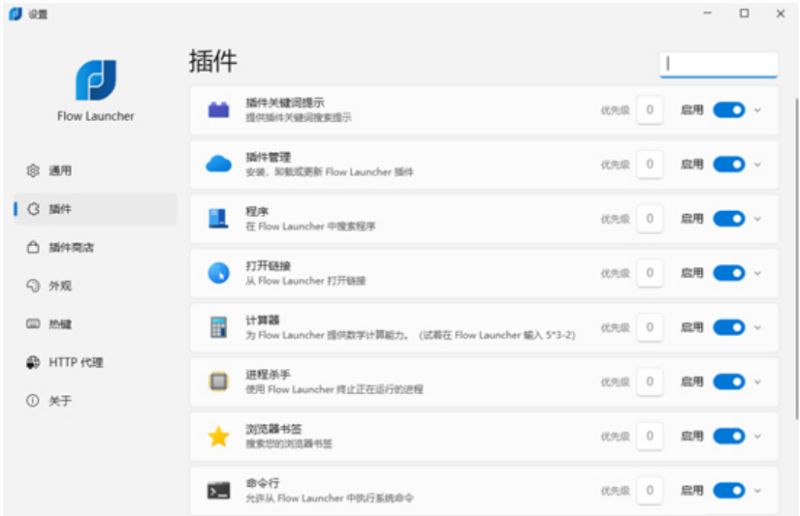This screenshot has height=516, width=800.
Task: Click the 插件管理 cloud icon
Action: (x=218, y=164)
